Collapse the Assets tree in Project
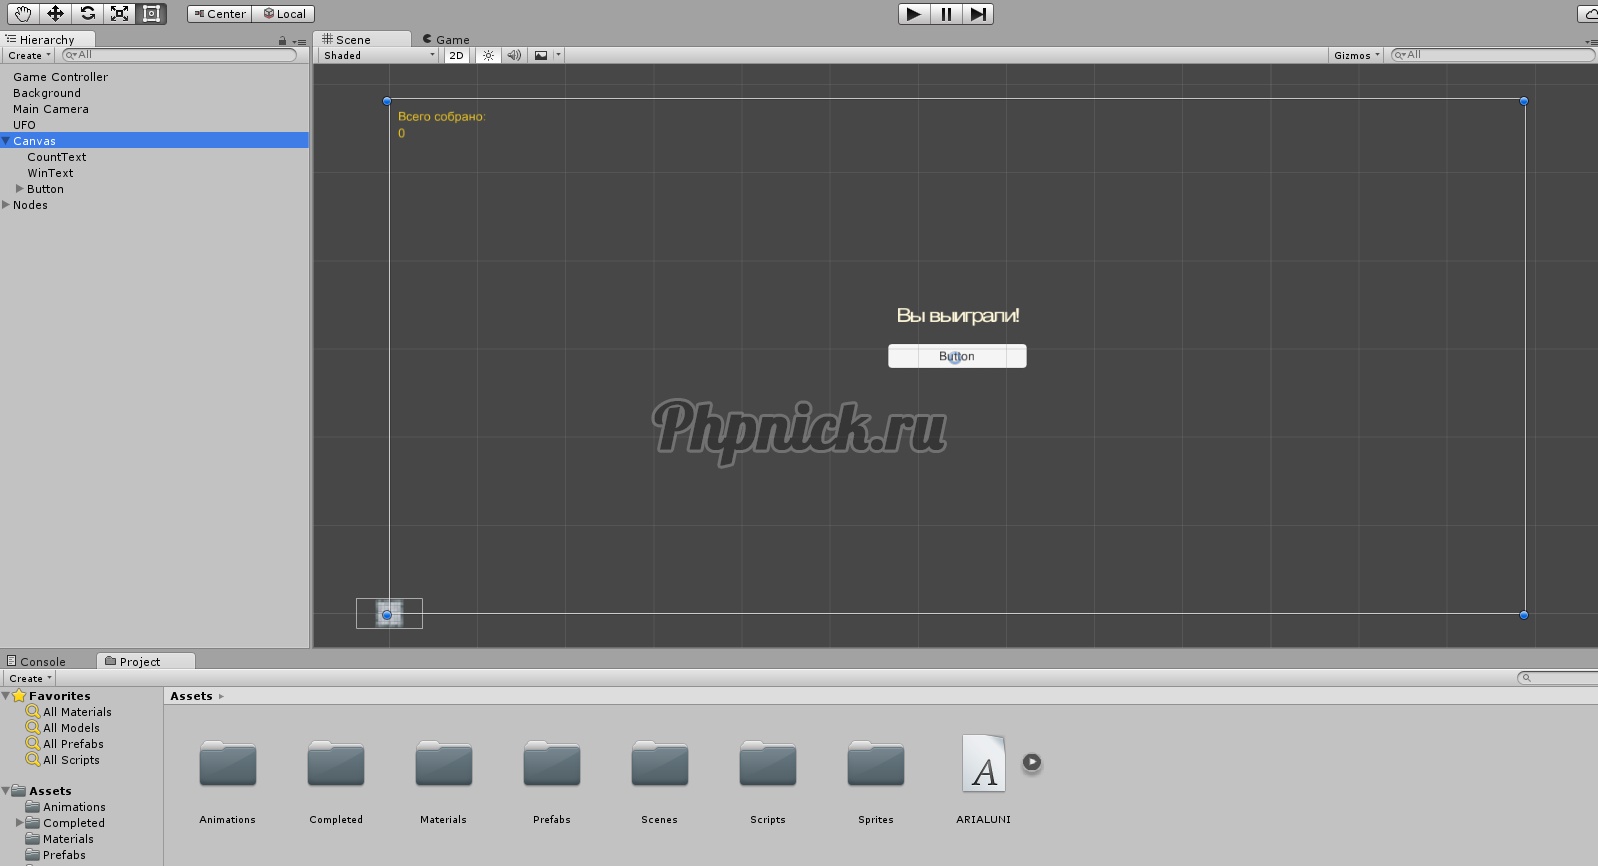This screenshot has height=866, width=1598. [6, 790]
